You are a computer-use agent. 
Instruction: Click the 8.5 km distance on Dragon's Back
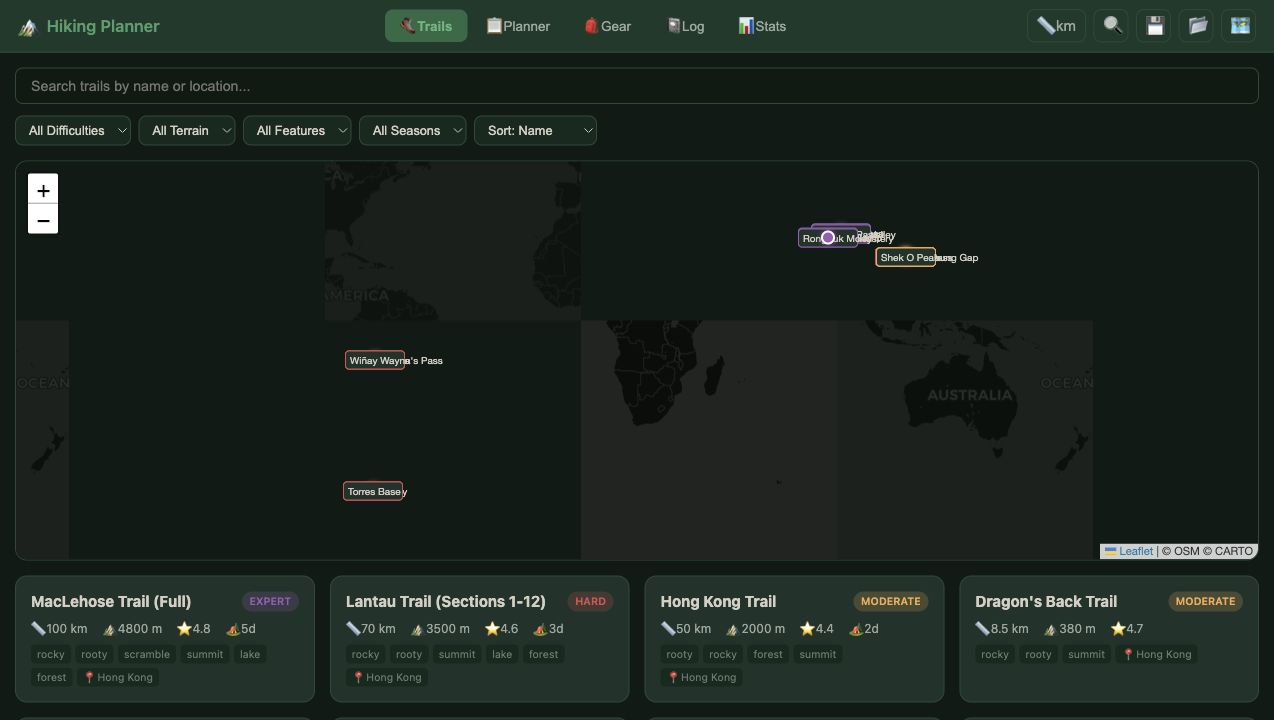click(x=1002, y=629)
